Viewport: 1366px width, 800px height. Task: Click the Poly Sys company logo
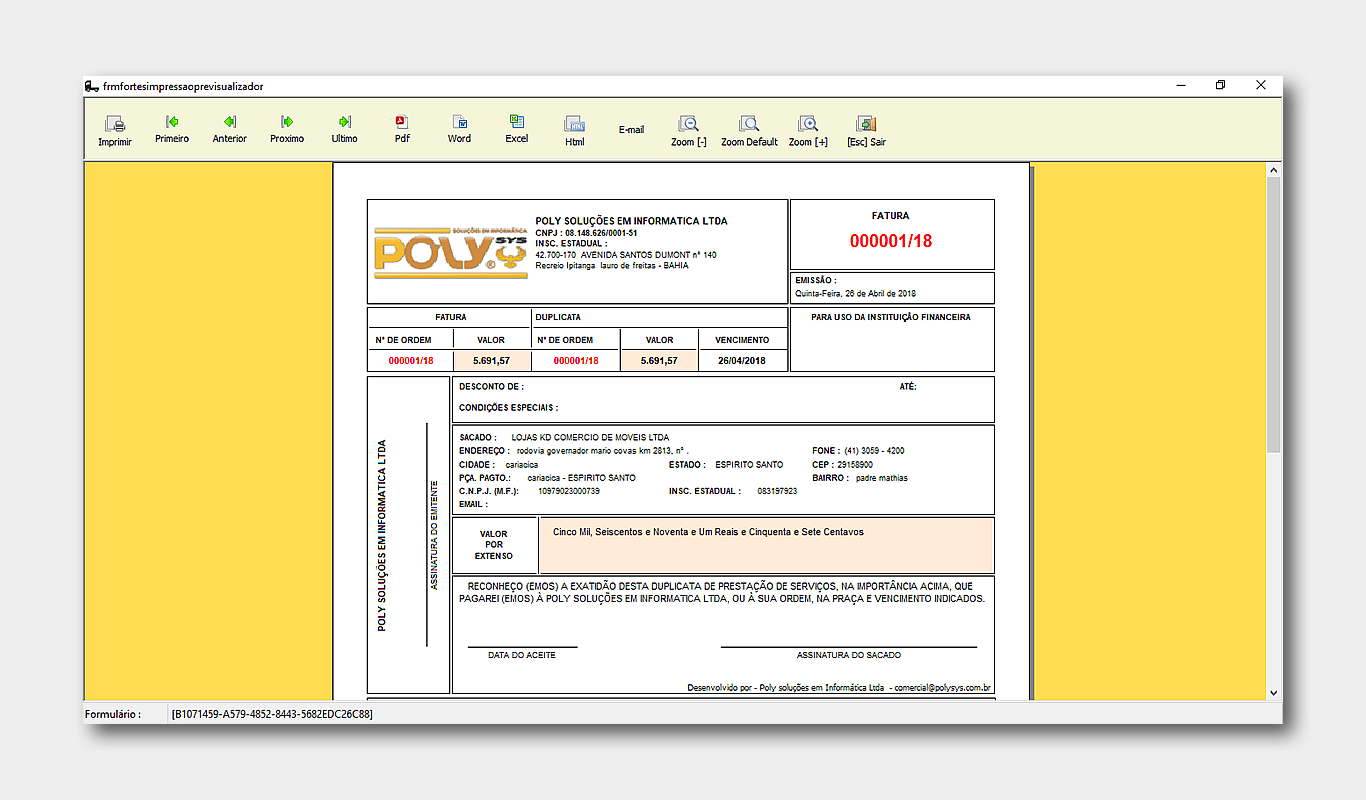pyautogui.click(x=450, y=252)
